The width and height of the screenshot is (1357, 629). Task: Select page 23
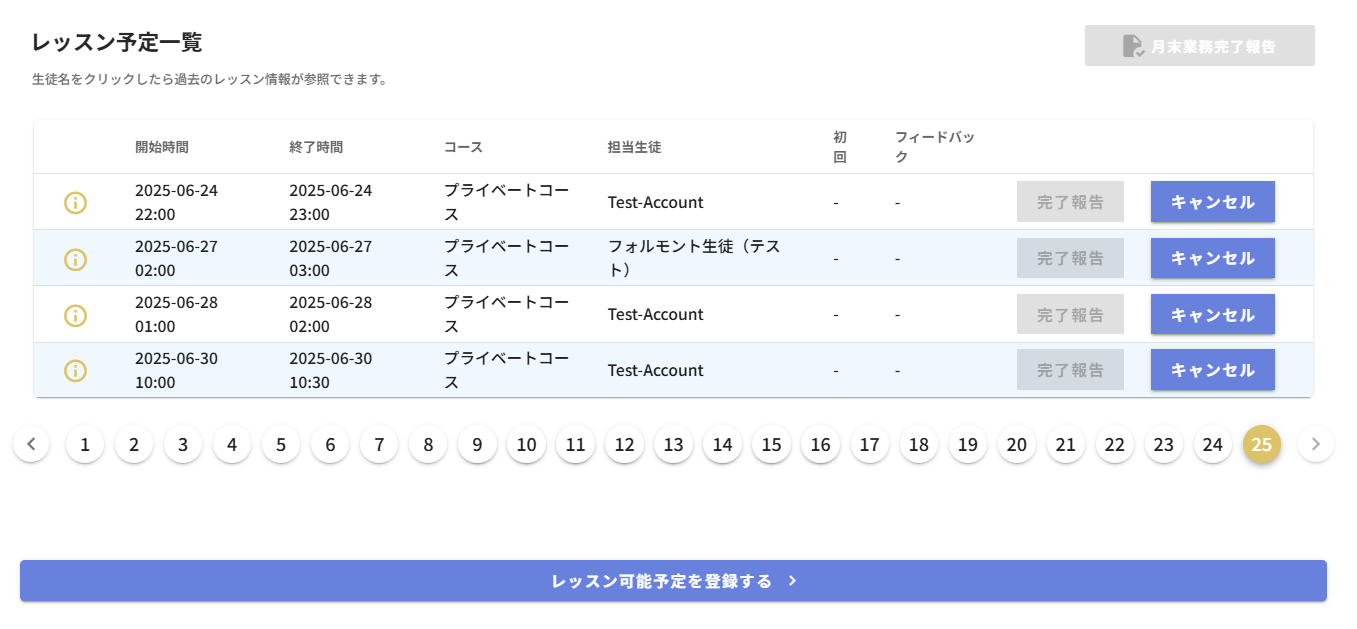click(1163, 444)
